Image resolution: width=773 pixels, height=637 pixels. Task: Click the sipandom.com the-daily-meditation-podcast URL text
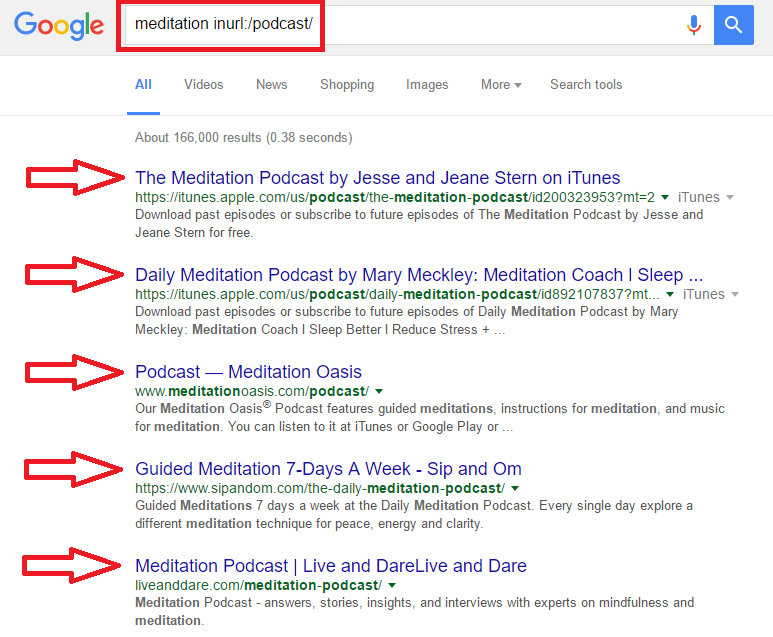(320, 488)
